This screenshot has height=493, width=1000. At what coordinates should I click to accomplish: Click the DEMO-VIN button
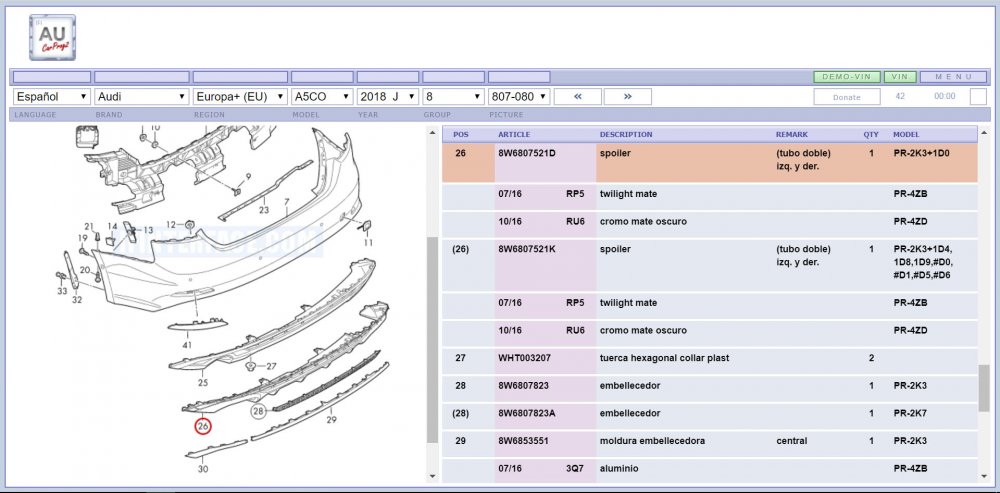[x=847, y=77]
